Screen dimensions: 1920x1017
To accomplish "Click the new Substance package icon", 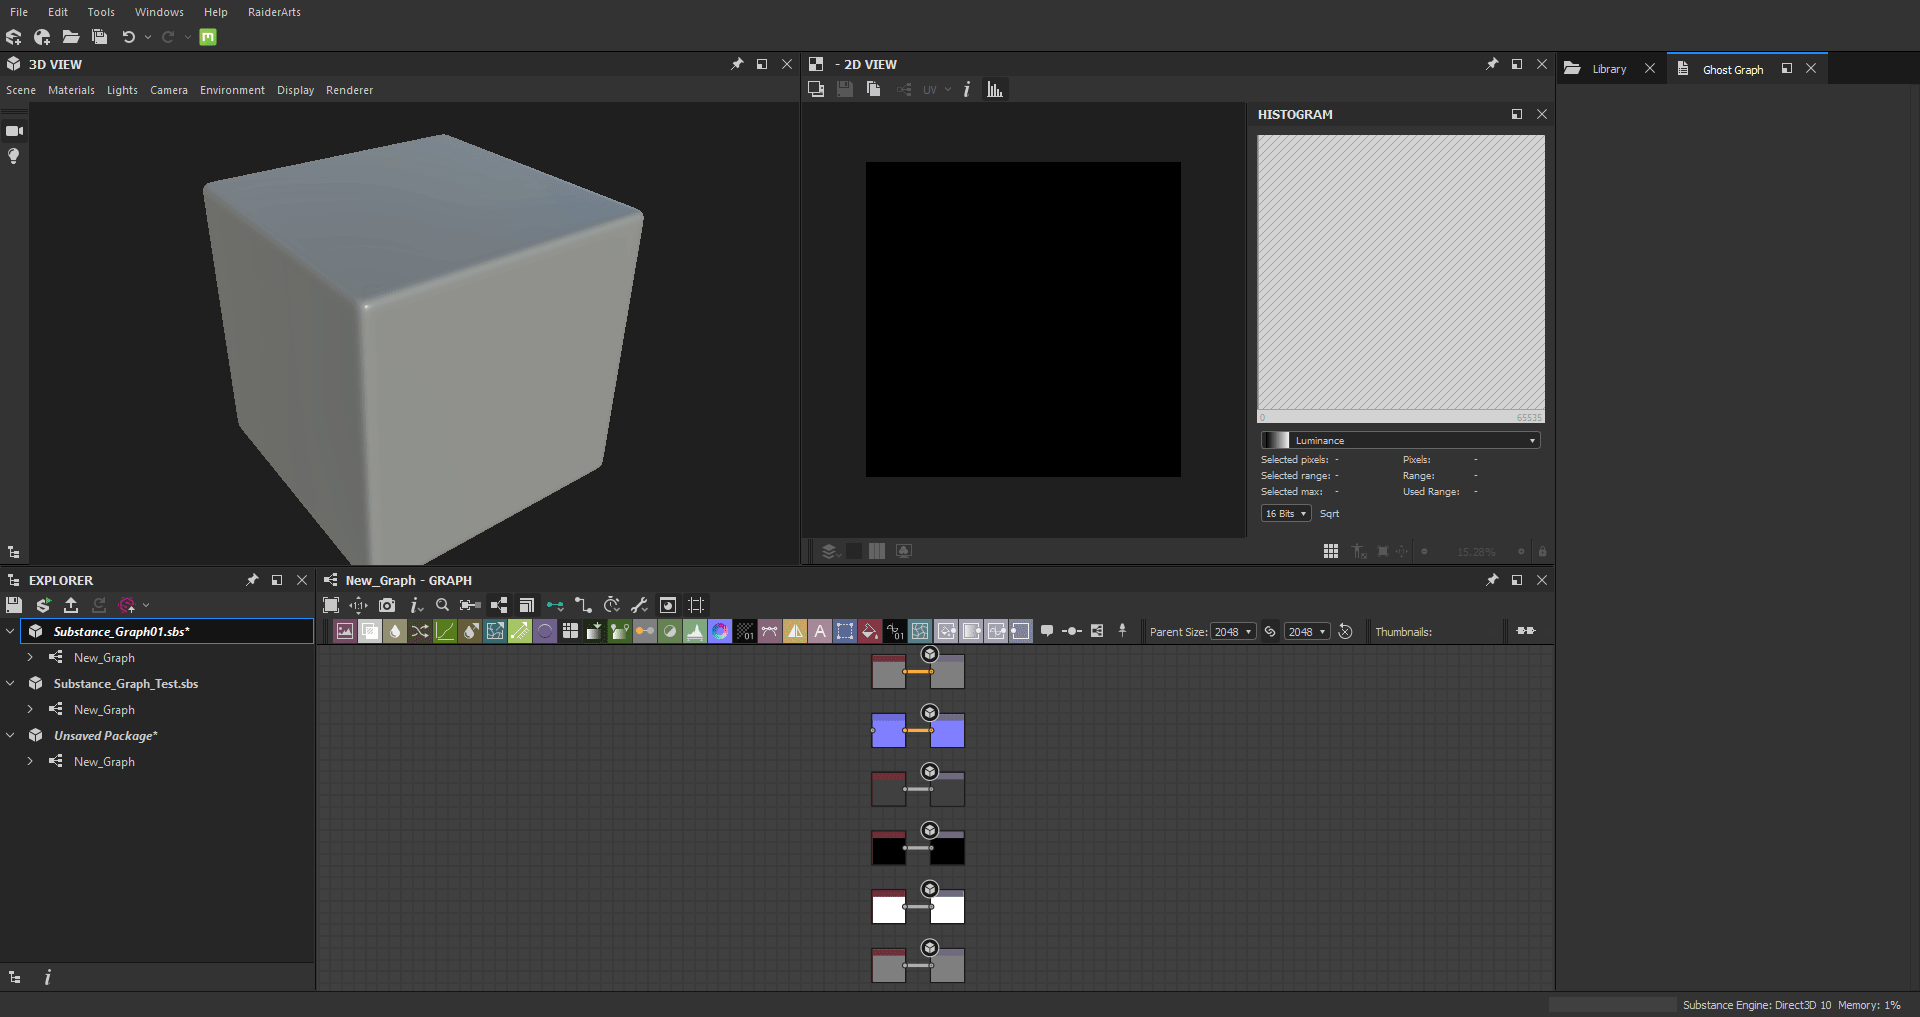I will point(14,37).
